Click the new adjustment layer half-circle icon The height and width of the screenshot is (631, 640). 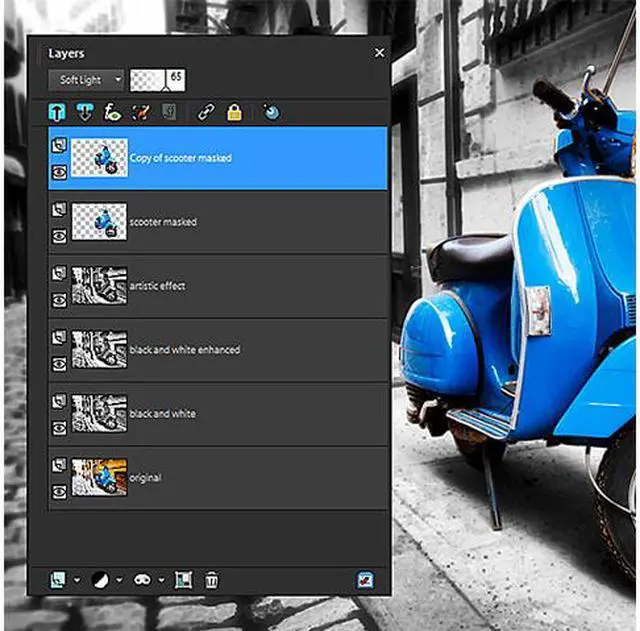tap(101, 579)
